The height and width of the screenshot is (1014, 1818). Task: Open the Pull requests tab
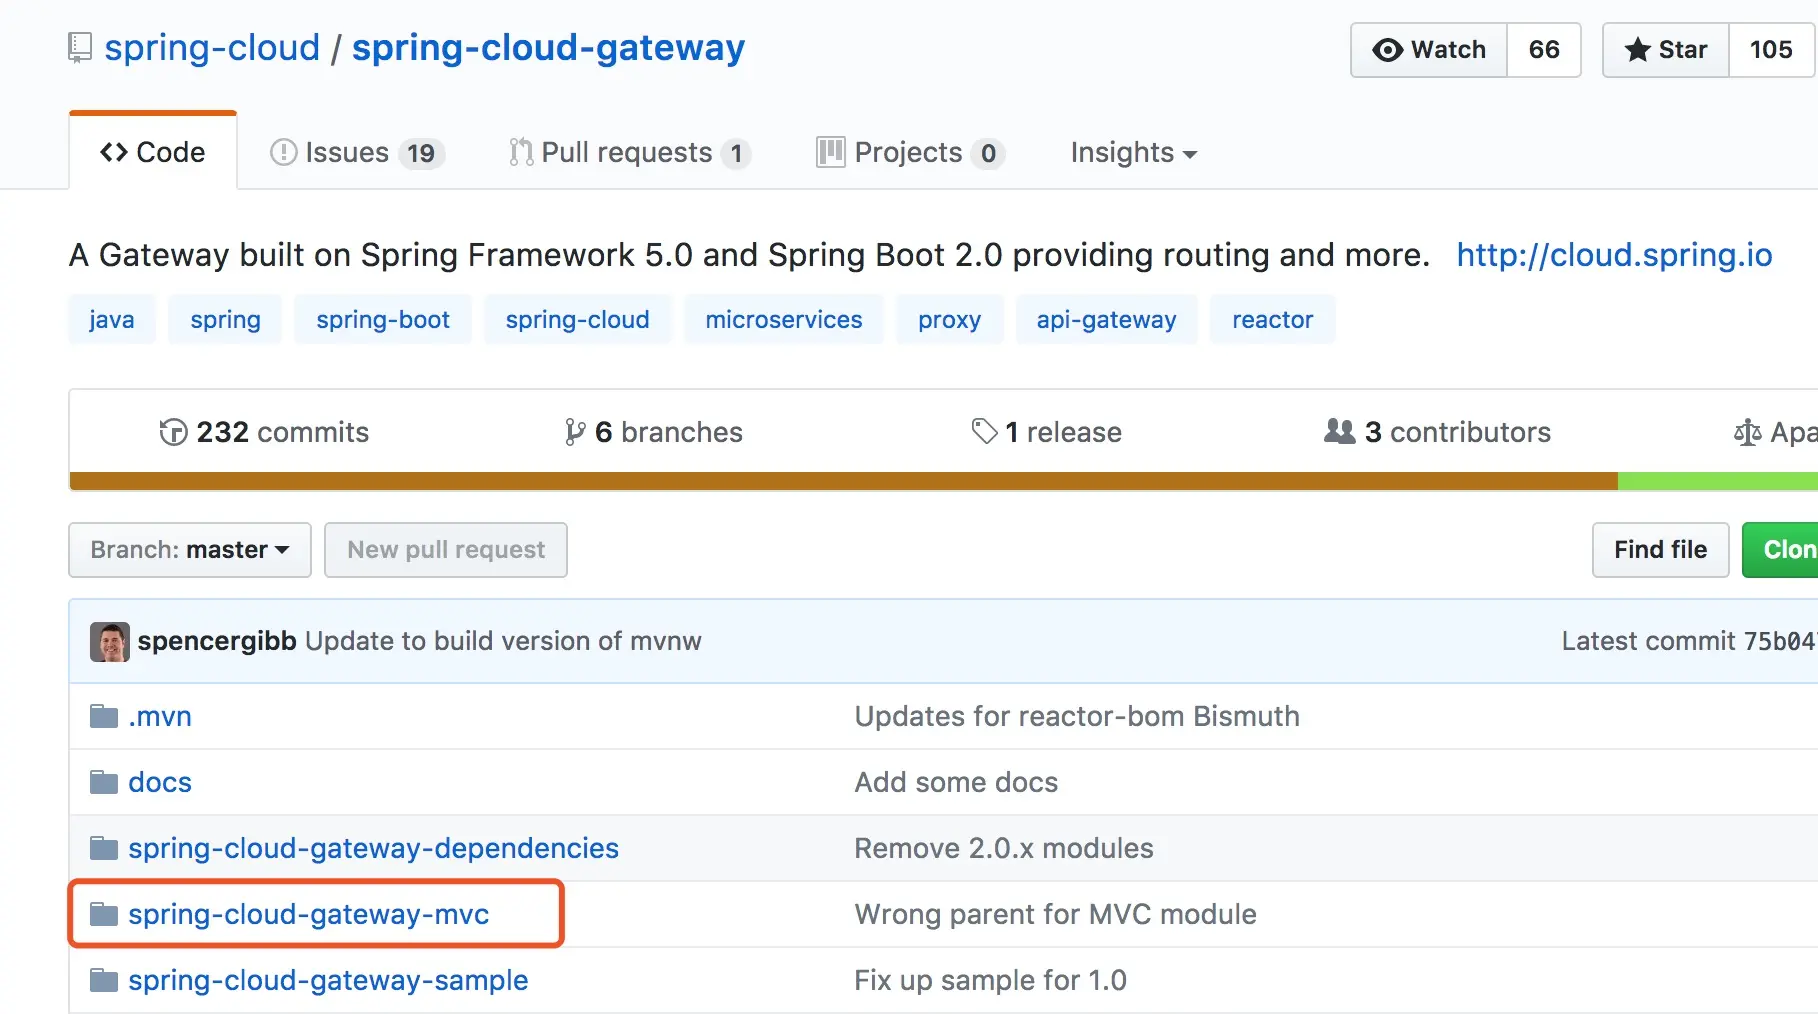(x=628, y=153)
